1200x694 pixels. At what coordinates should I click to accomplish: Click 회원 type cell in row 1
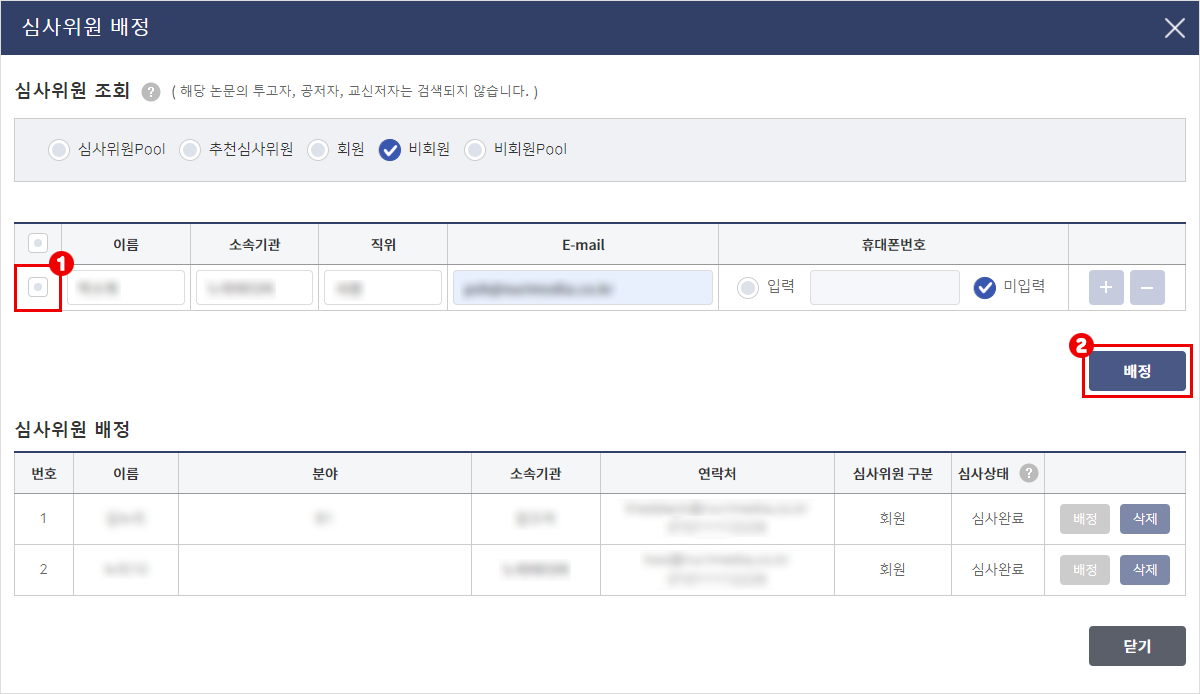[x=892, y=519]
